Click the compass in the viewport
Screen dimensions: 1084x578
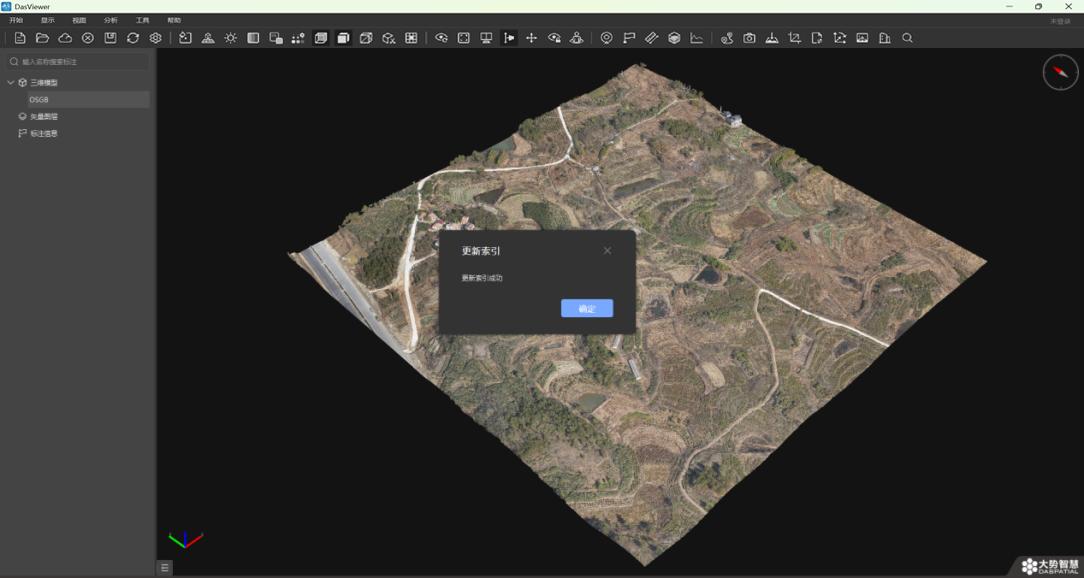click(x=1060, y=72)
